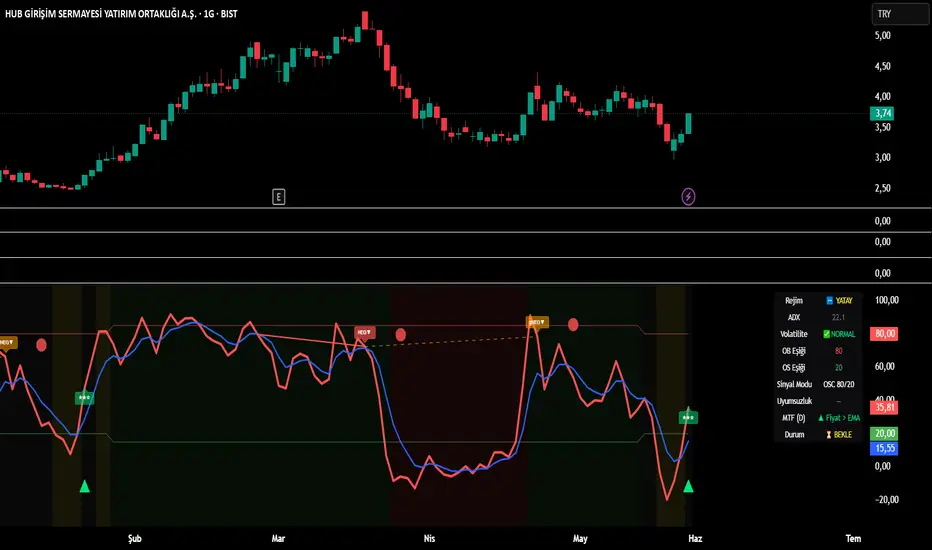The width and height of the screenshot is (932, 550).
Task: Click the current price label 3,74
Action: (883, 113)
